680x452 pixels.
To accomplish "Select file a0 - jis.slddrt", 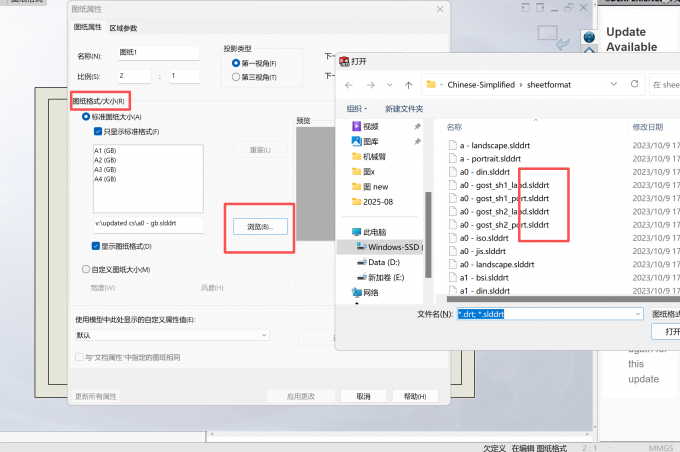I will click(483, 252).
